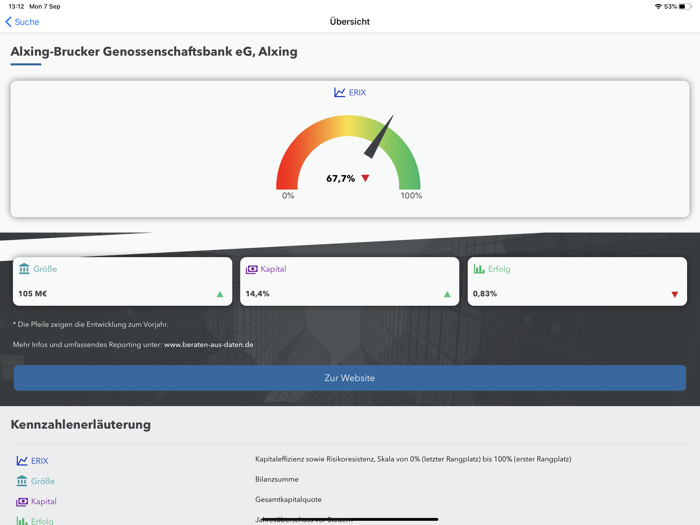
Task: Click the Pfeile zeigen die Entwicklung note
Action: pyautogui.click(x=91, y=325)
